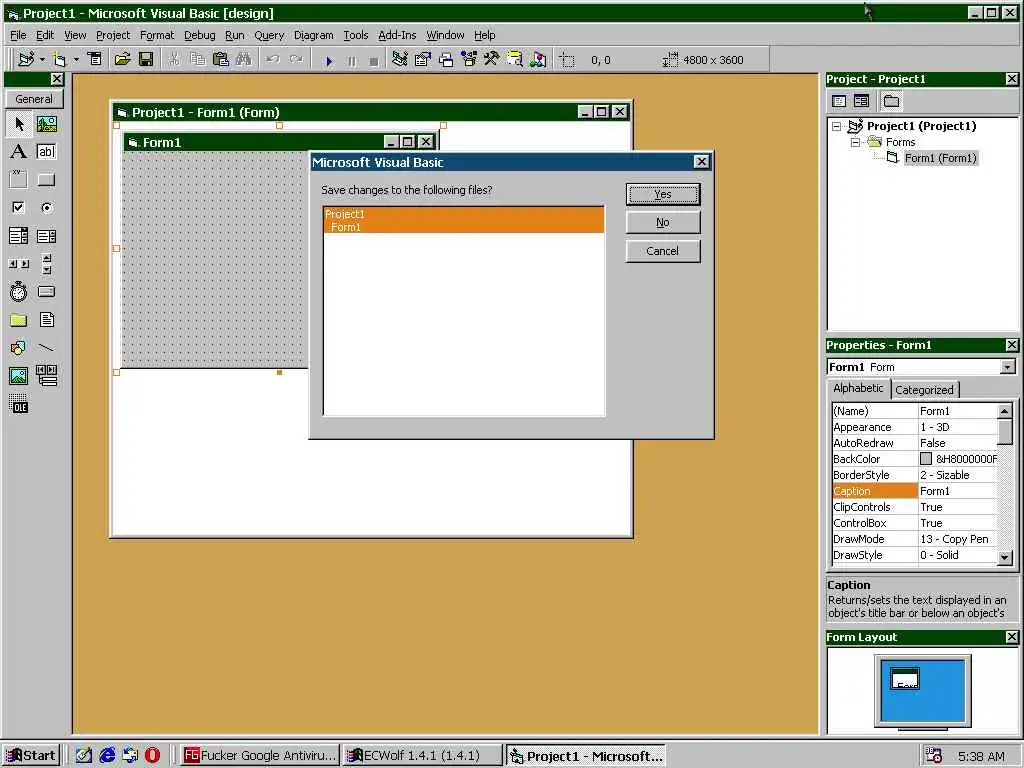Click View Object icon in Project panel

(x=861, y=101)
